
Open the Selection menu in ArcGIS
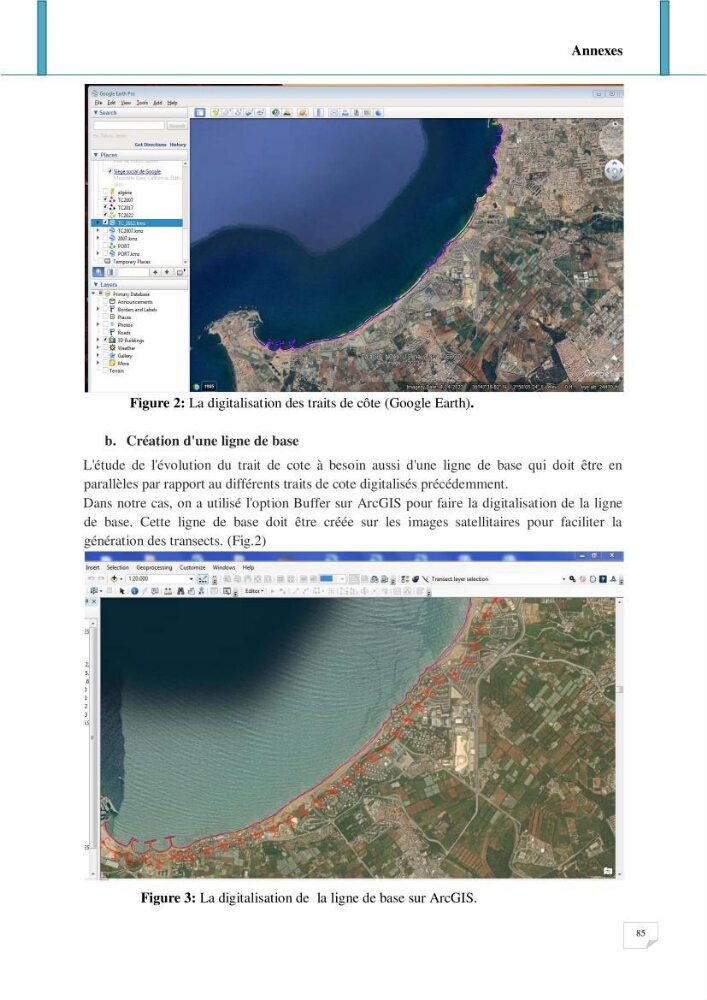(117, 567)
